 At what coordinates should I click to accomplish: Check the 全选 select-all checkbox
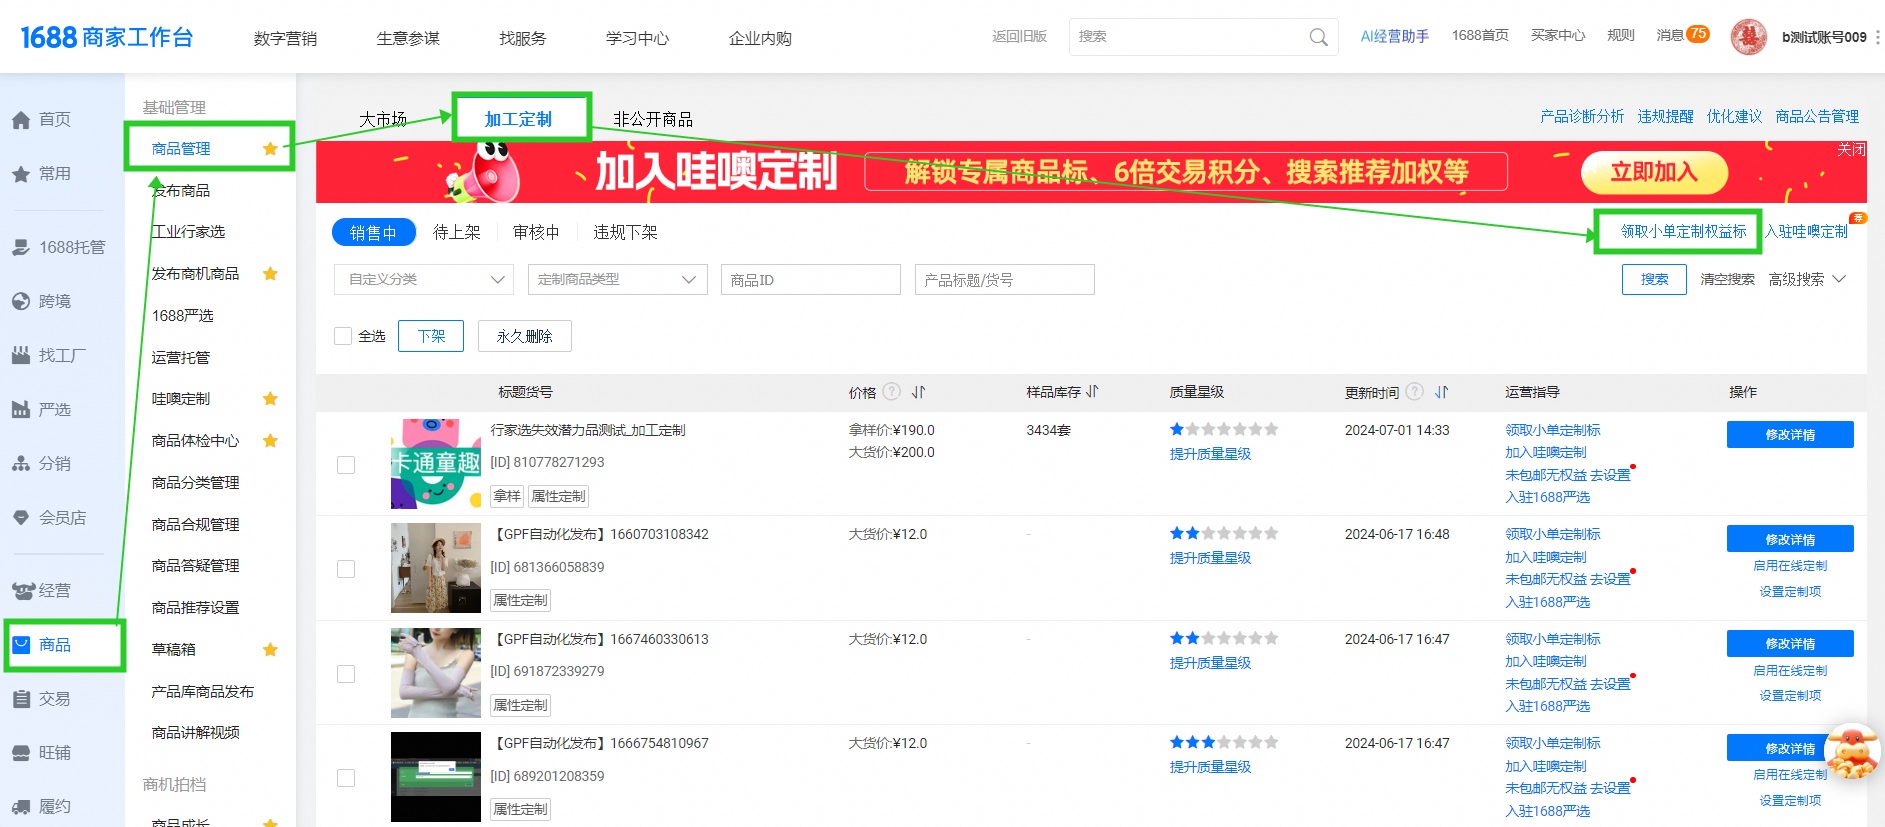tap(343, 336)
